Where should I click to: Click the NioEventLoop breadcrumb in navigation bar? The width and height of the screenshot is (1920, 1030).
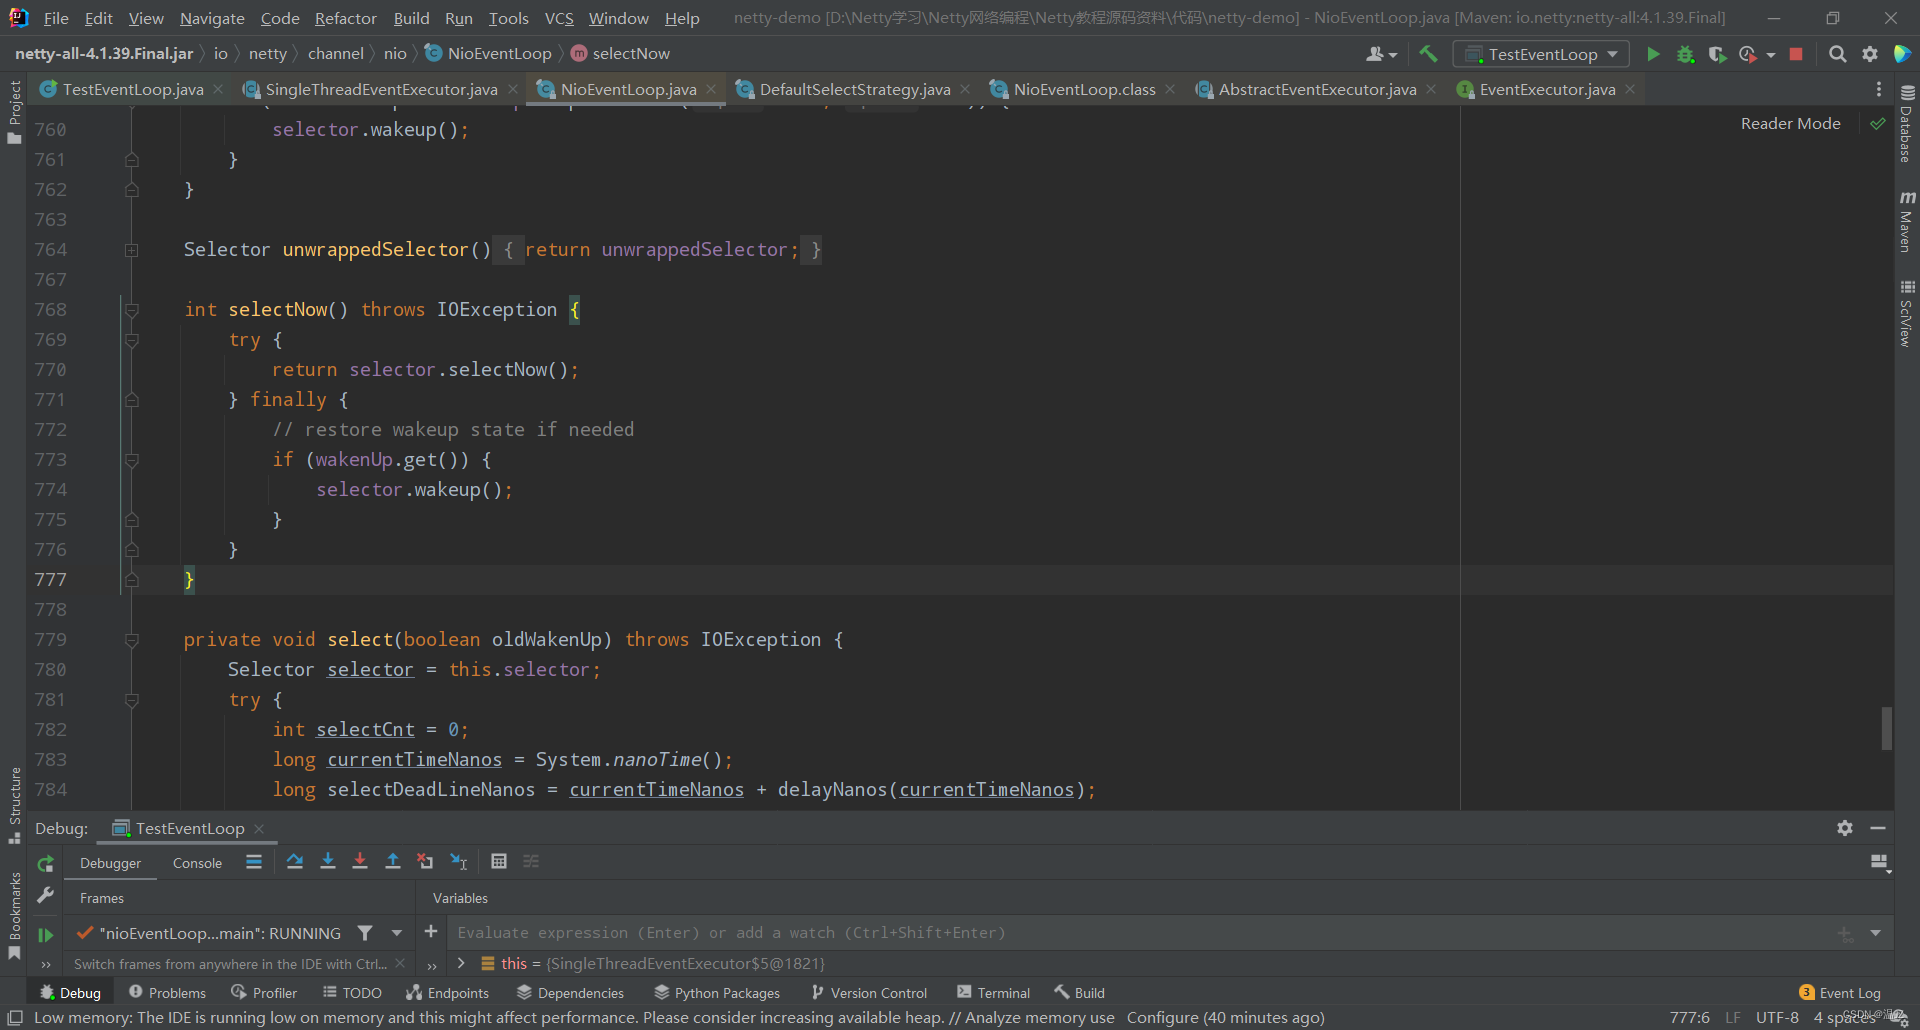pos(488,54)
